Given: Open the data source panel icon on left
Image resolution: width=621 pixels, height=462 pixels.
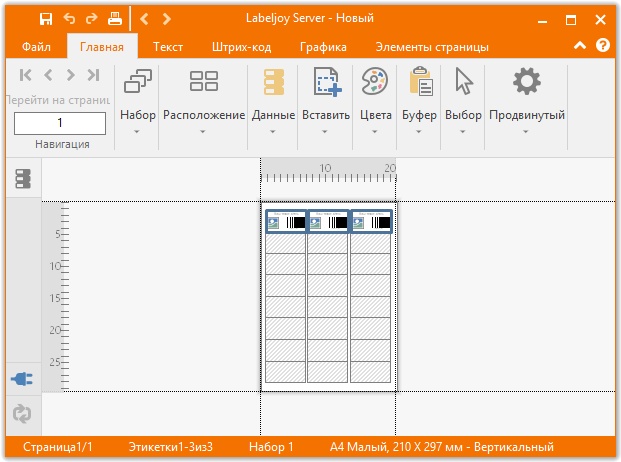Looking at the screenshot, I should tap(22, 179).
